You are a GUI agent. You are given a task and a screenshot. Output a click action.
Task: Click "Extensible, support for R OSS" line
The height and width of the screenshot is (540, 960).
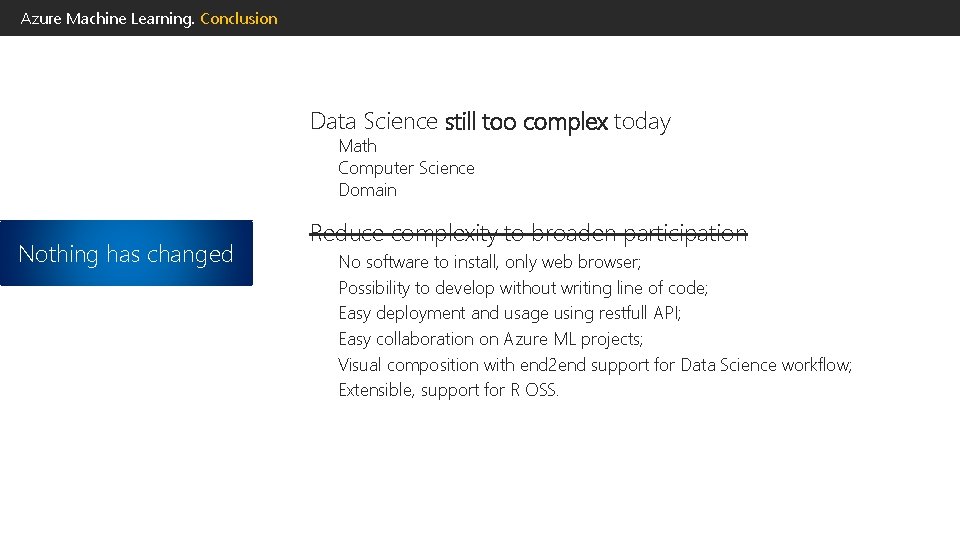coord(448,390)
